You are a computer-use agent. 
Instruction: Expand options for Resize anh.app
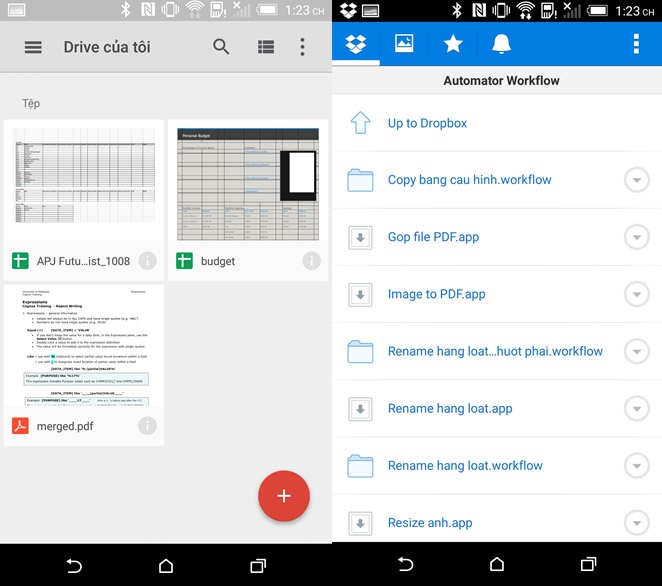[x=637, y=523]
